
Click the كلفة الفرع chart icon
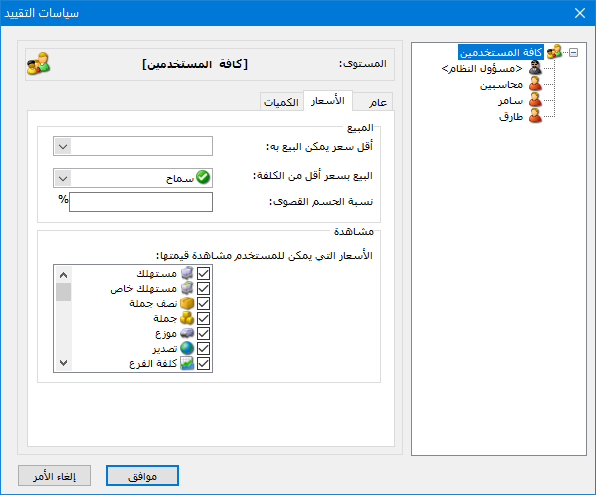187,363
